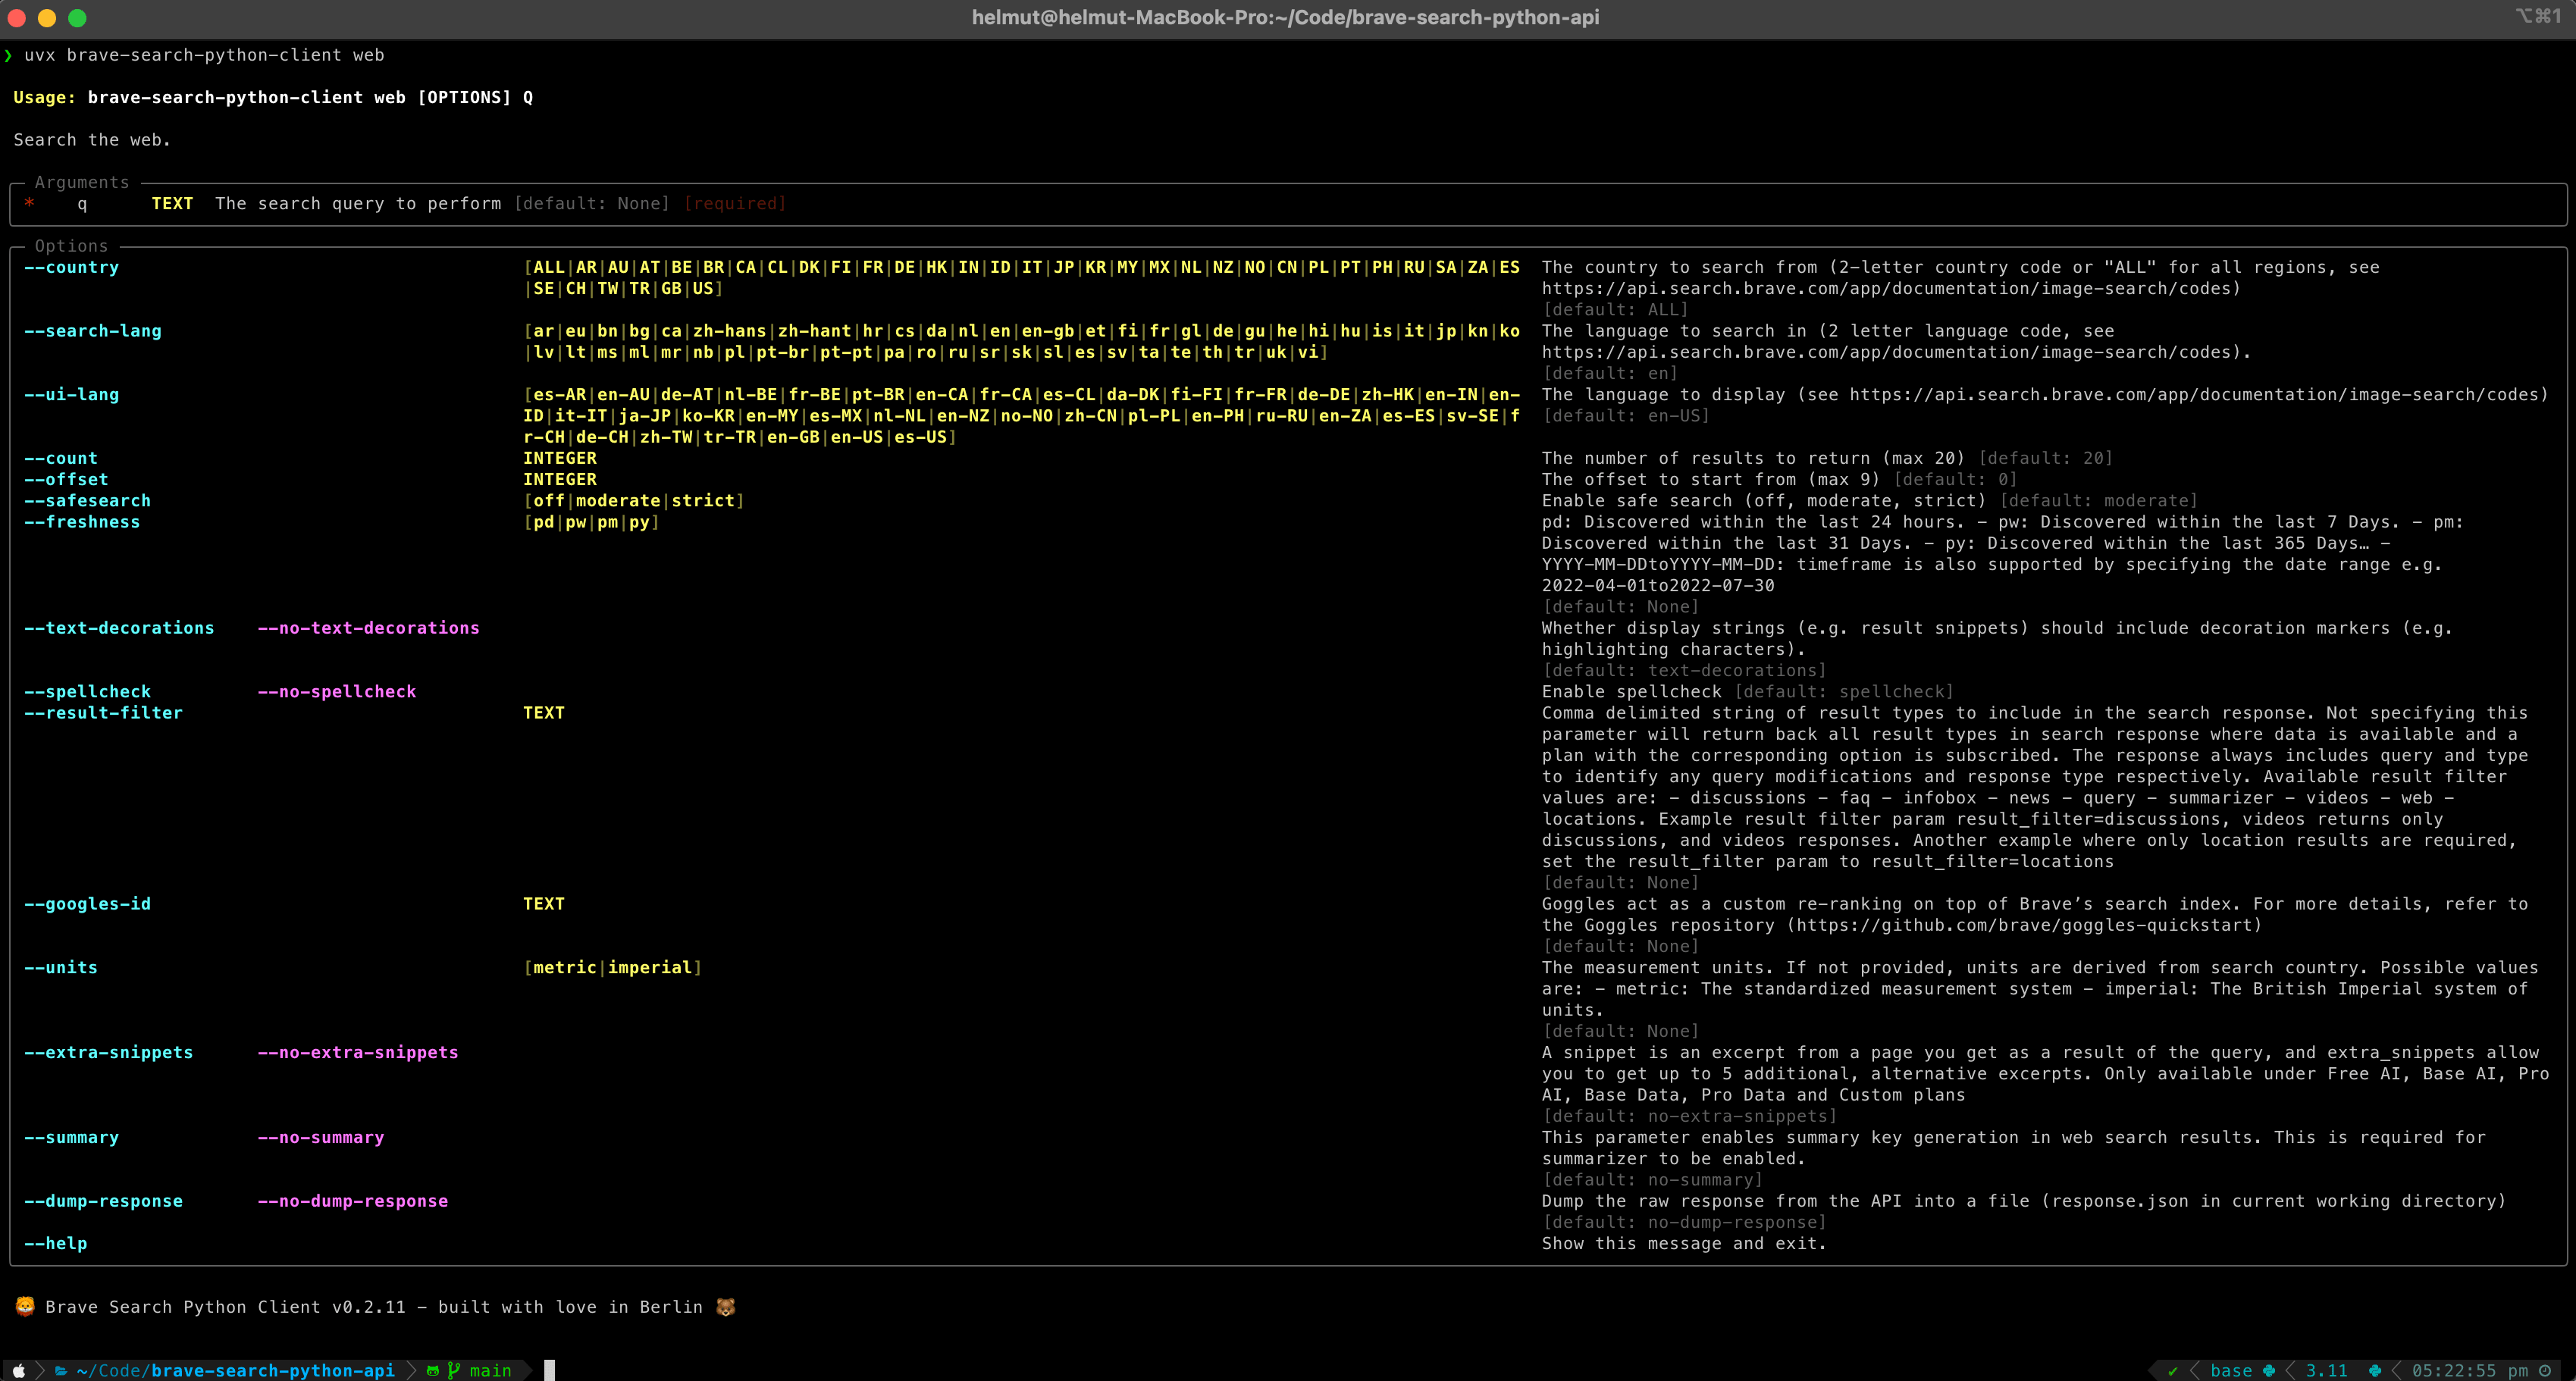The width and height of the screenshot is (2576, 1381).
Task: Click the --no-extra-snippets flag
Action: click(x=358, y=1052)
